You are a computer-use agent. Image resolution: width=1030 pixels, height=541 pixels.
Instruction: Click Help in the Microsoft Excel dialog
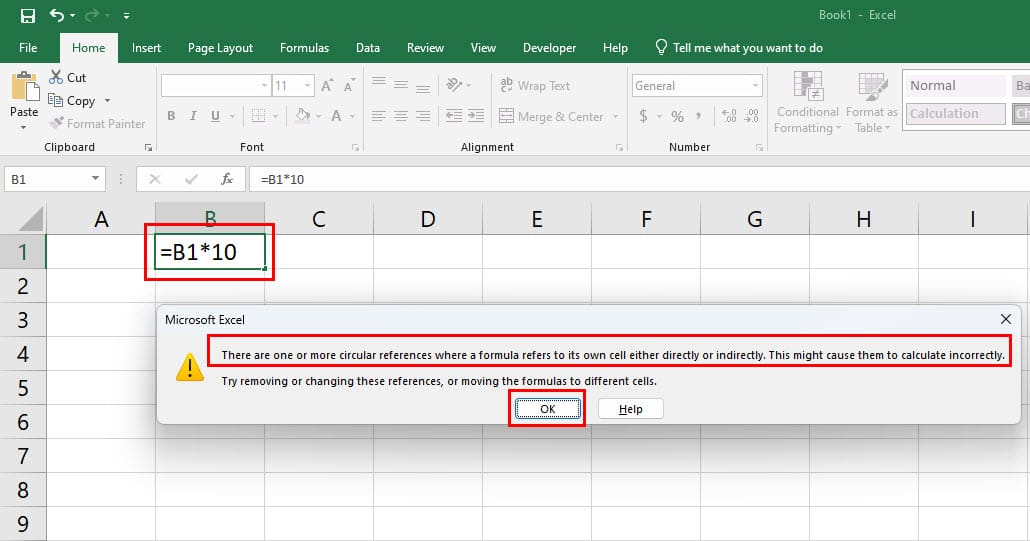(x=631, y=409)
